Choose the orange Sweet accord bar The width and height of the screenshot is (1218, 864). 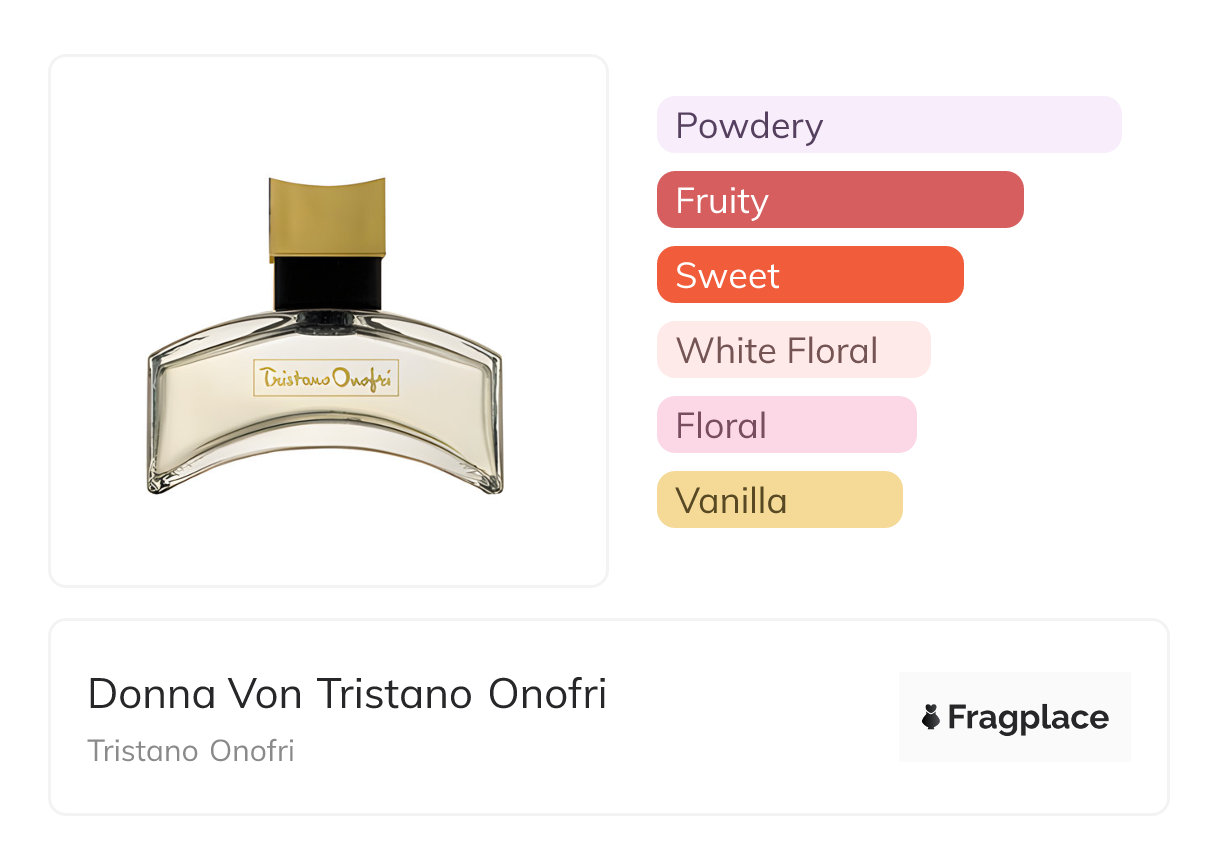point(810,275)
